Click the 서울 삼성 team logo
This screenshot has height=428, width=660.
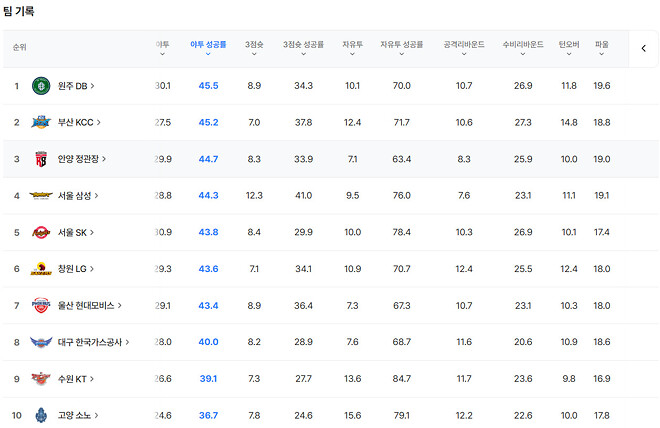(41, 196)
